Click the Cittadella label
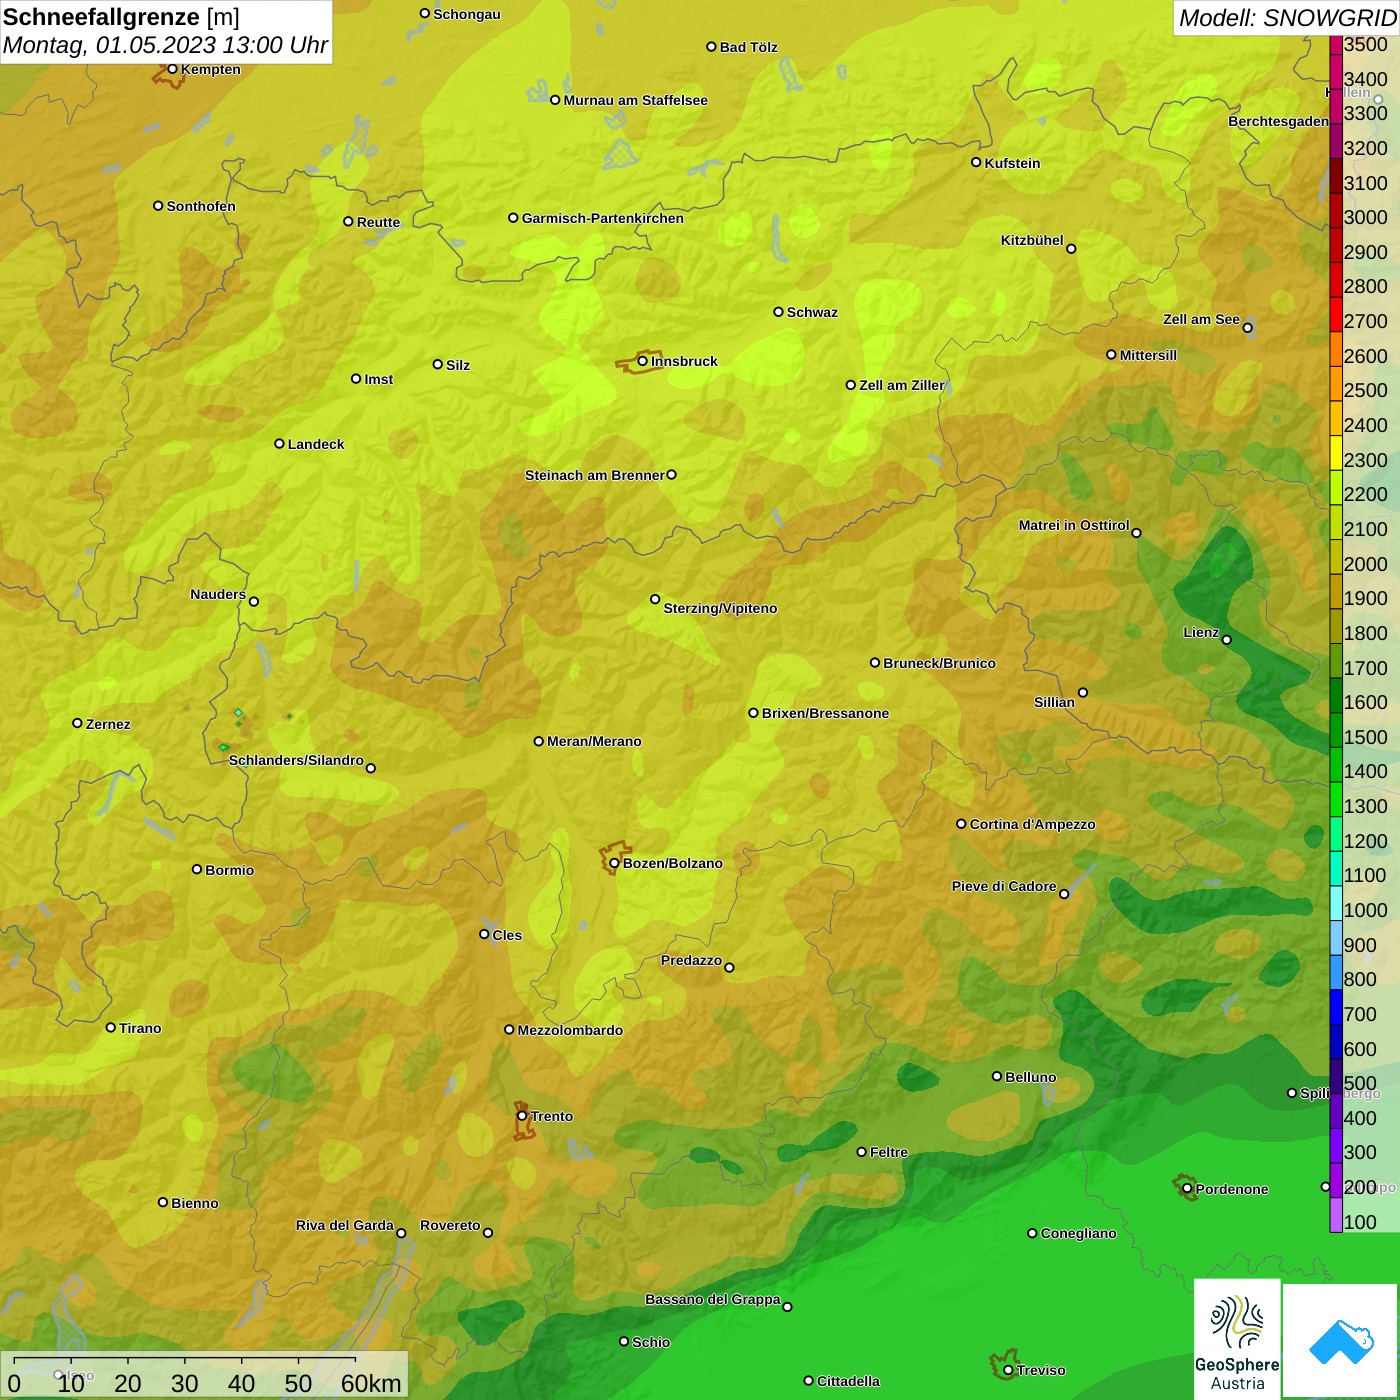 click(x=848, y=1381)
